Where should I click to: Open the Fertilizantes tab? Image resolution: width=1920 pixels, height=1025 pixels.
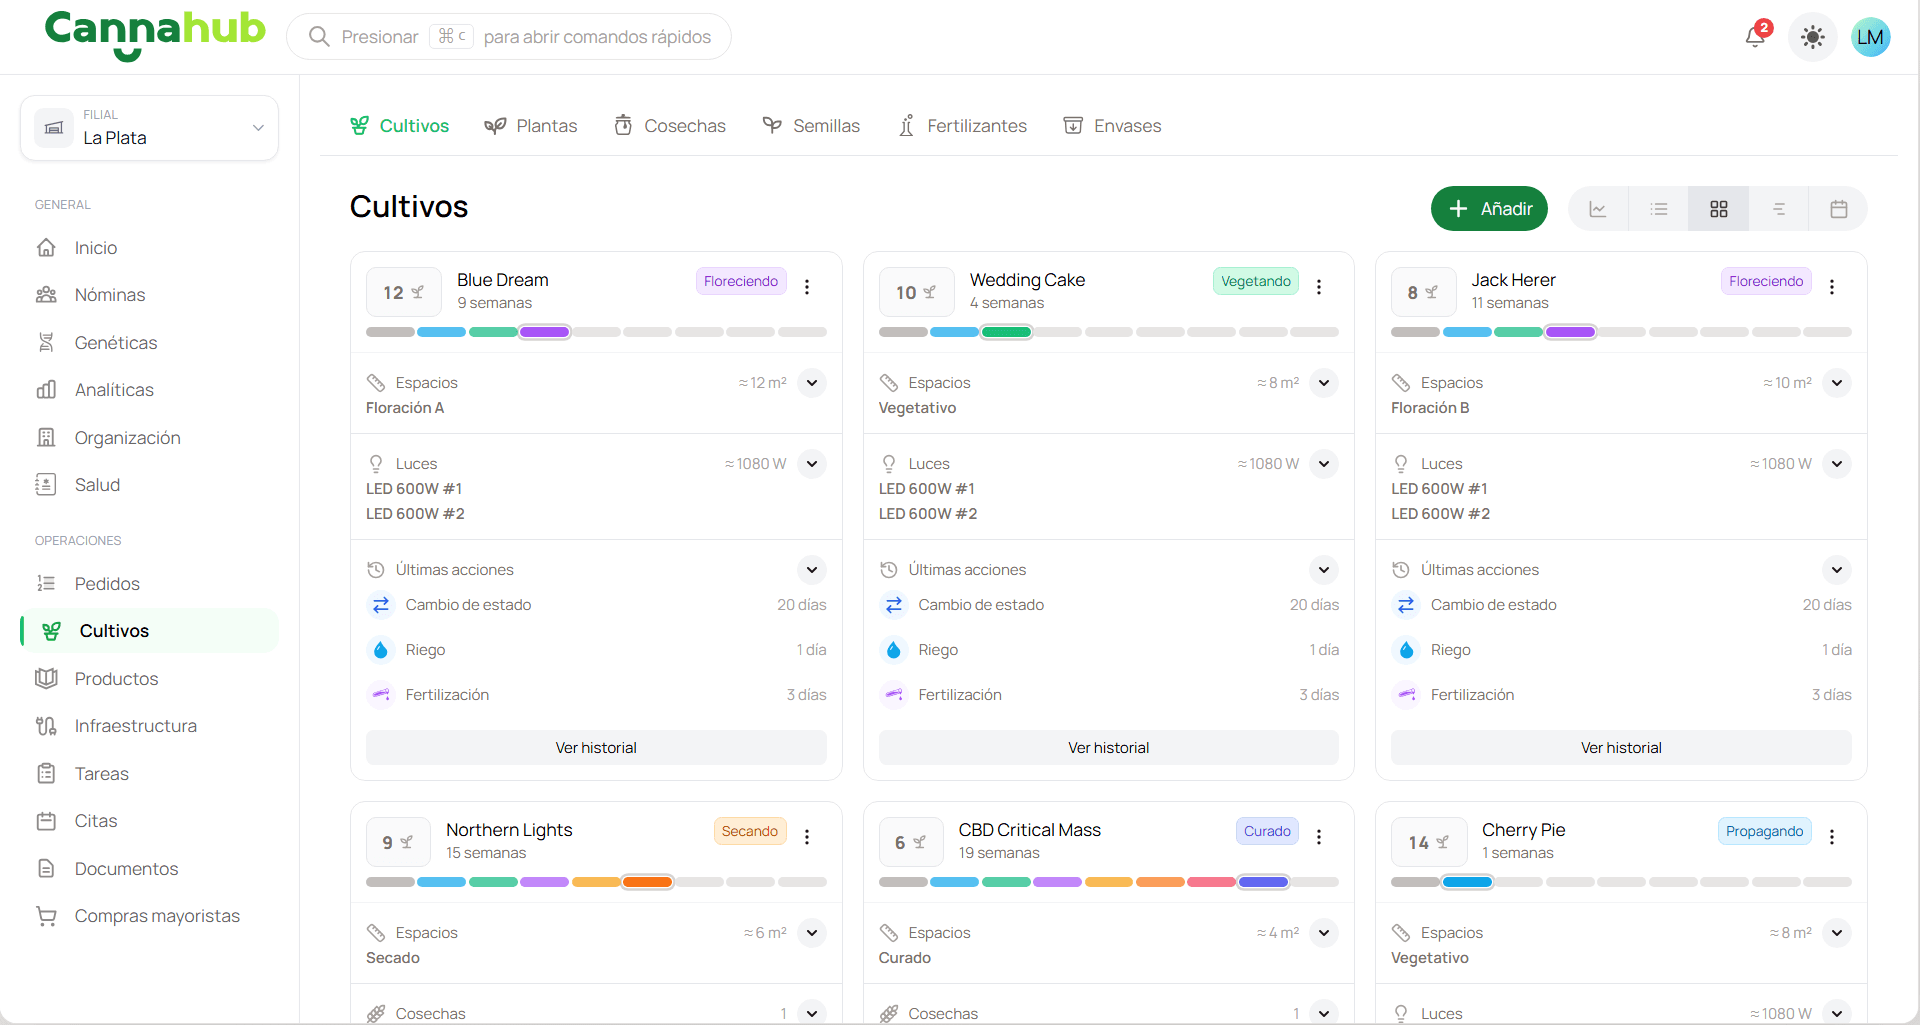pos(962,126)
